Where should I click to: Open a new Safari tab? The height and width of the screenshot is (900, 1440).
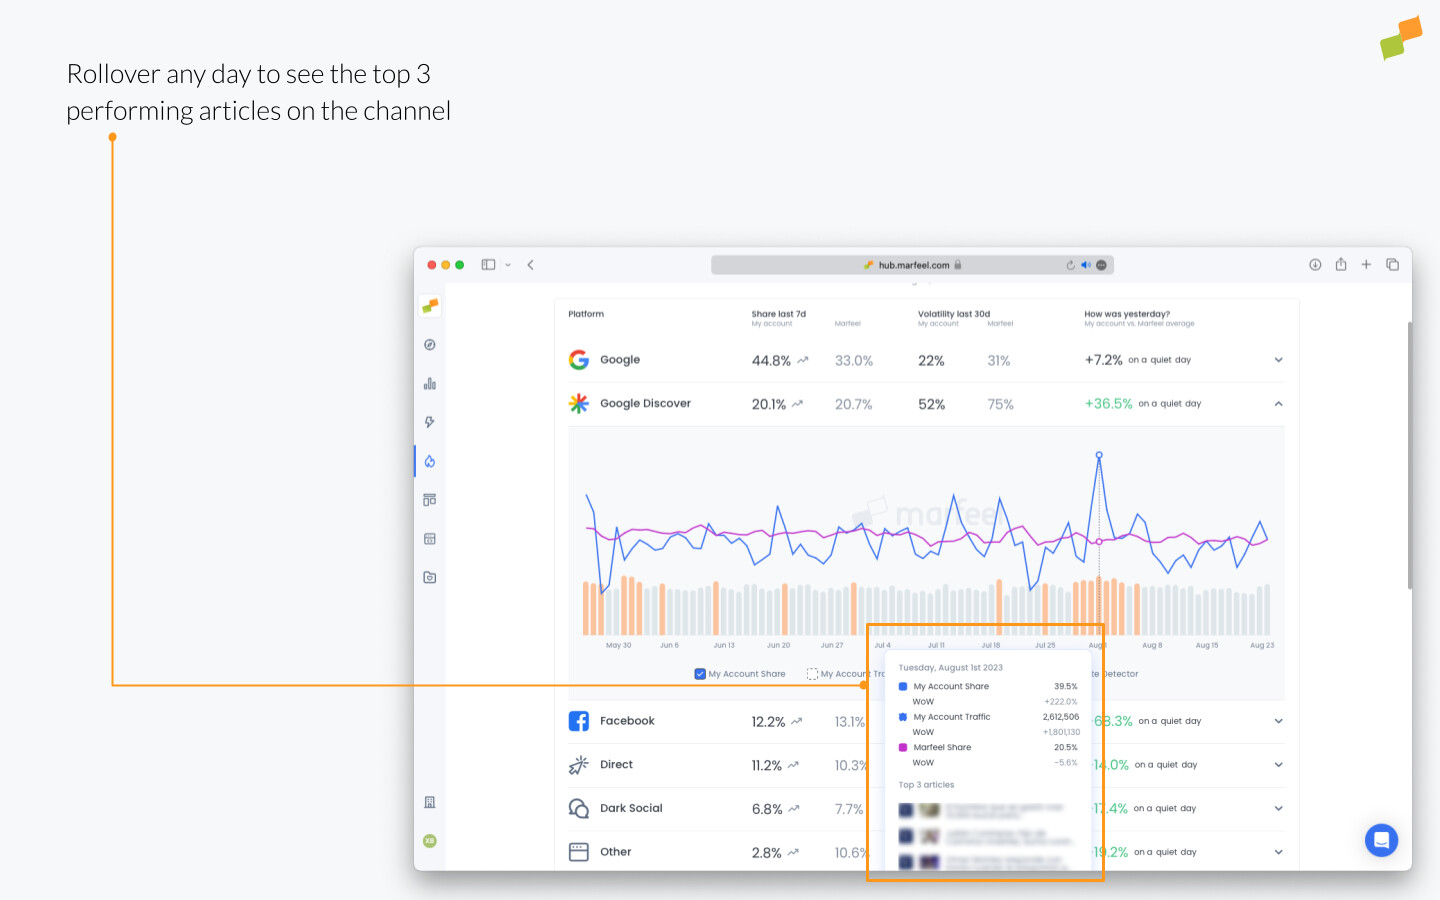(x=1366, y=264)
